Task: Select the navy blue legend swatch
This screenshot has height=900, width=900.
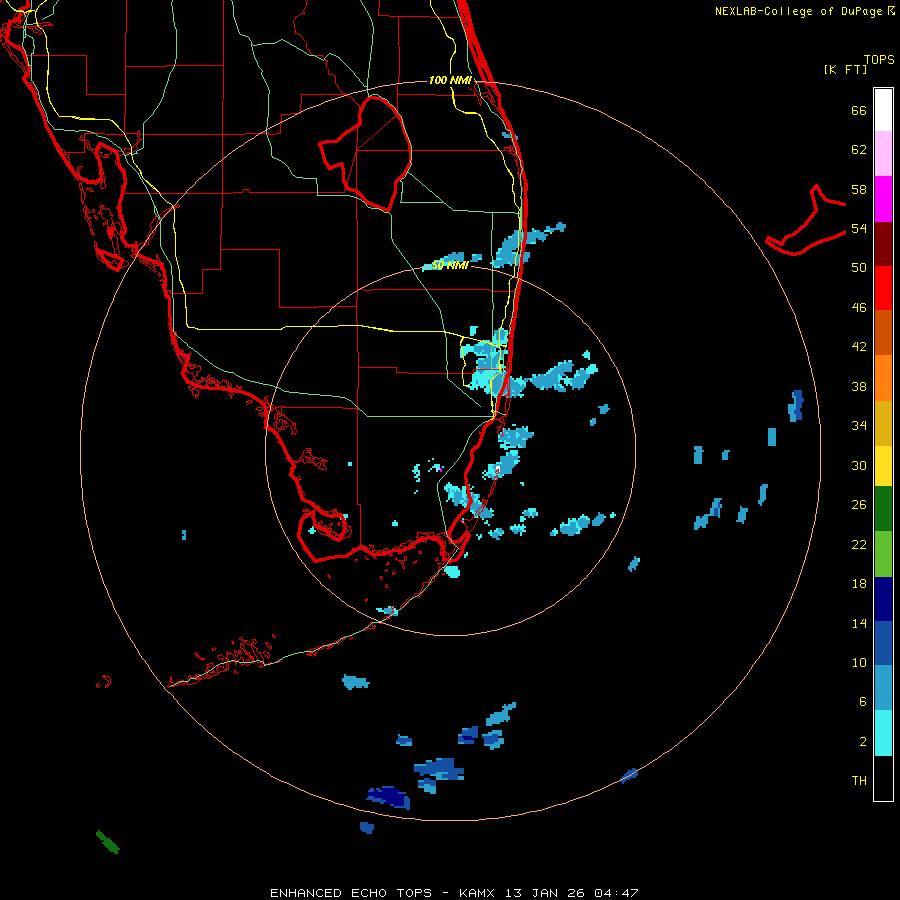Action: (883, 599)
